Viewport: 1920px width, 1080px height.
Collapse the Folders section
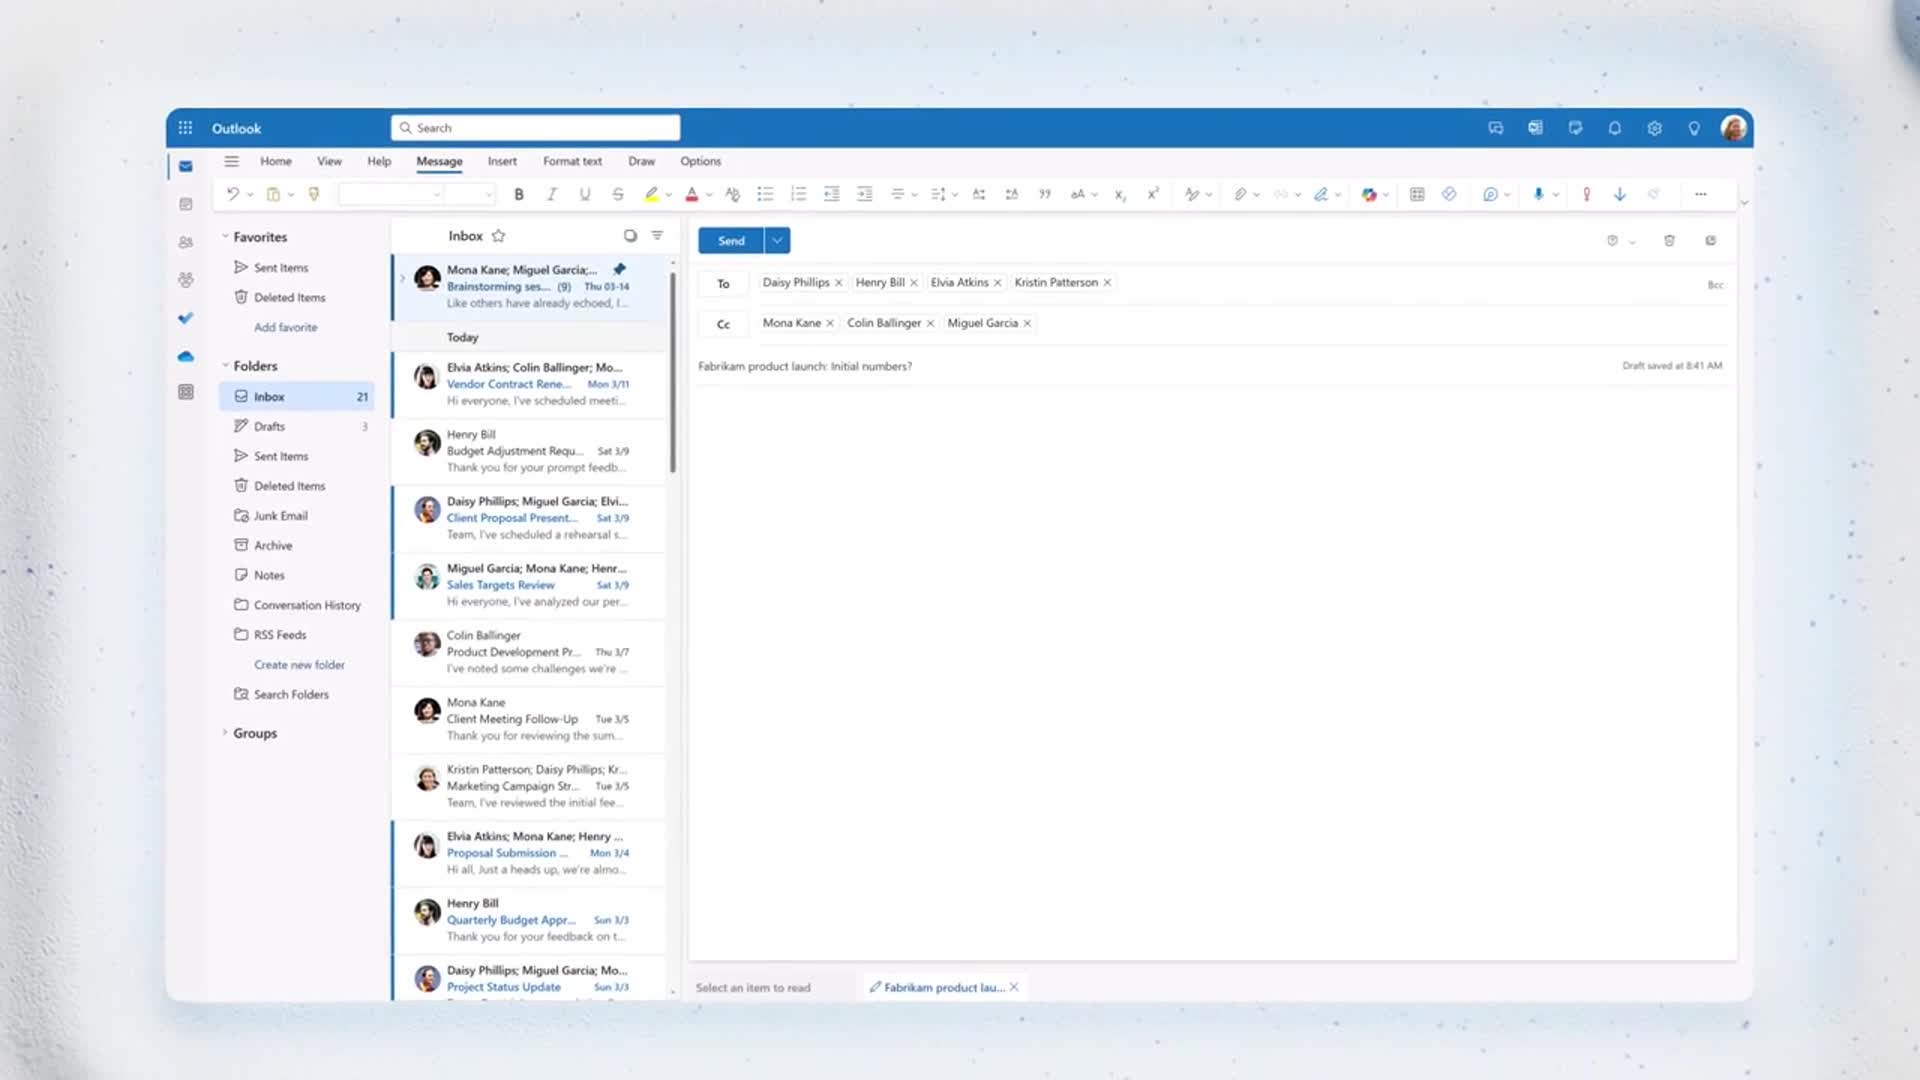[225, 366]
